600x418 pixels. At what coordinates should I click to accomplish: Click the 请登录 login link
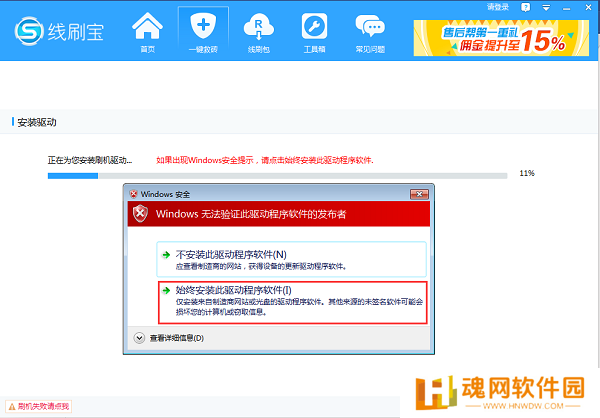coord(498,7)
